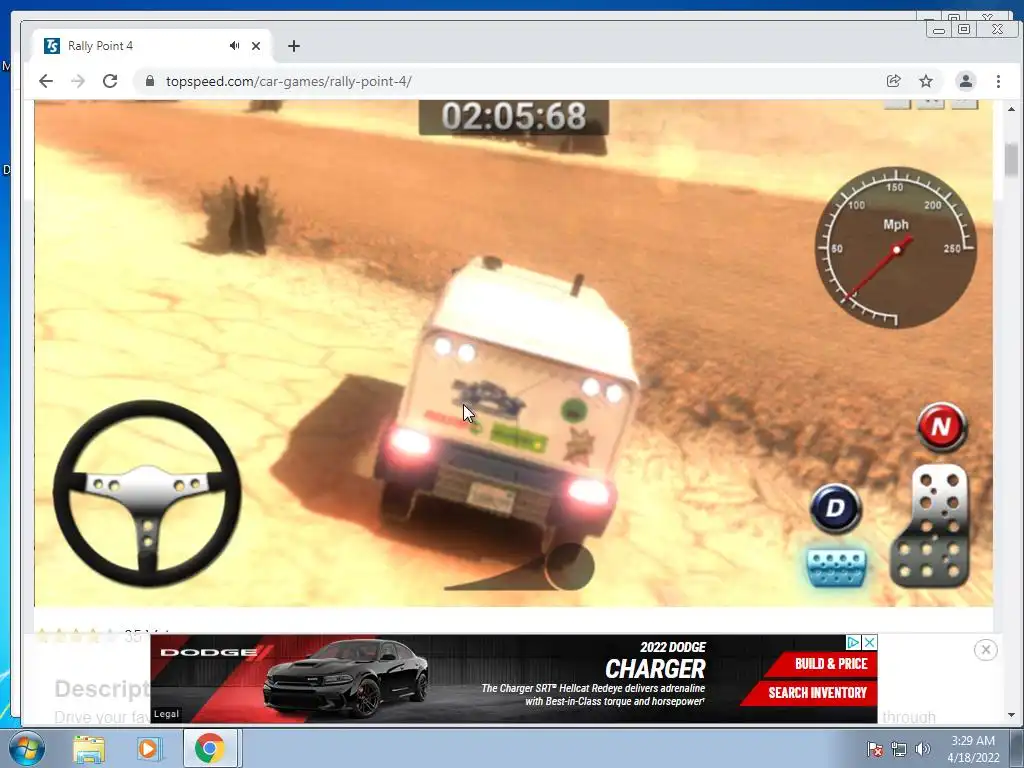Open the Windows Start menu
The image size is (1024, 768).
coord(27,748)
